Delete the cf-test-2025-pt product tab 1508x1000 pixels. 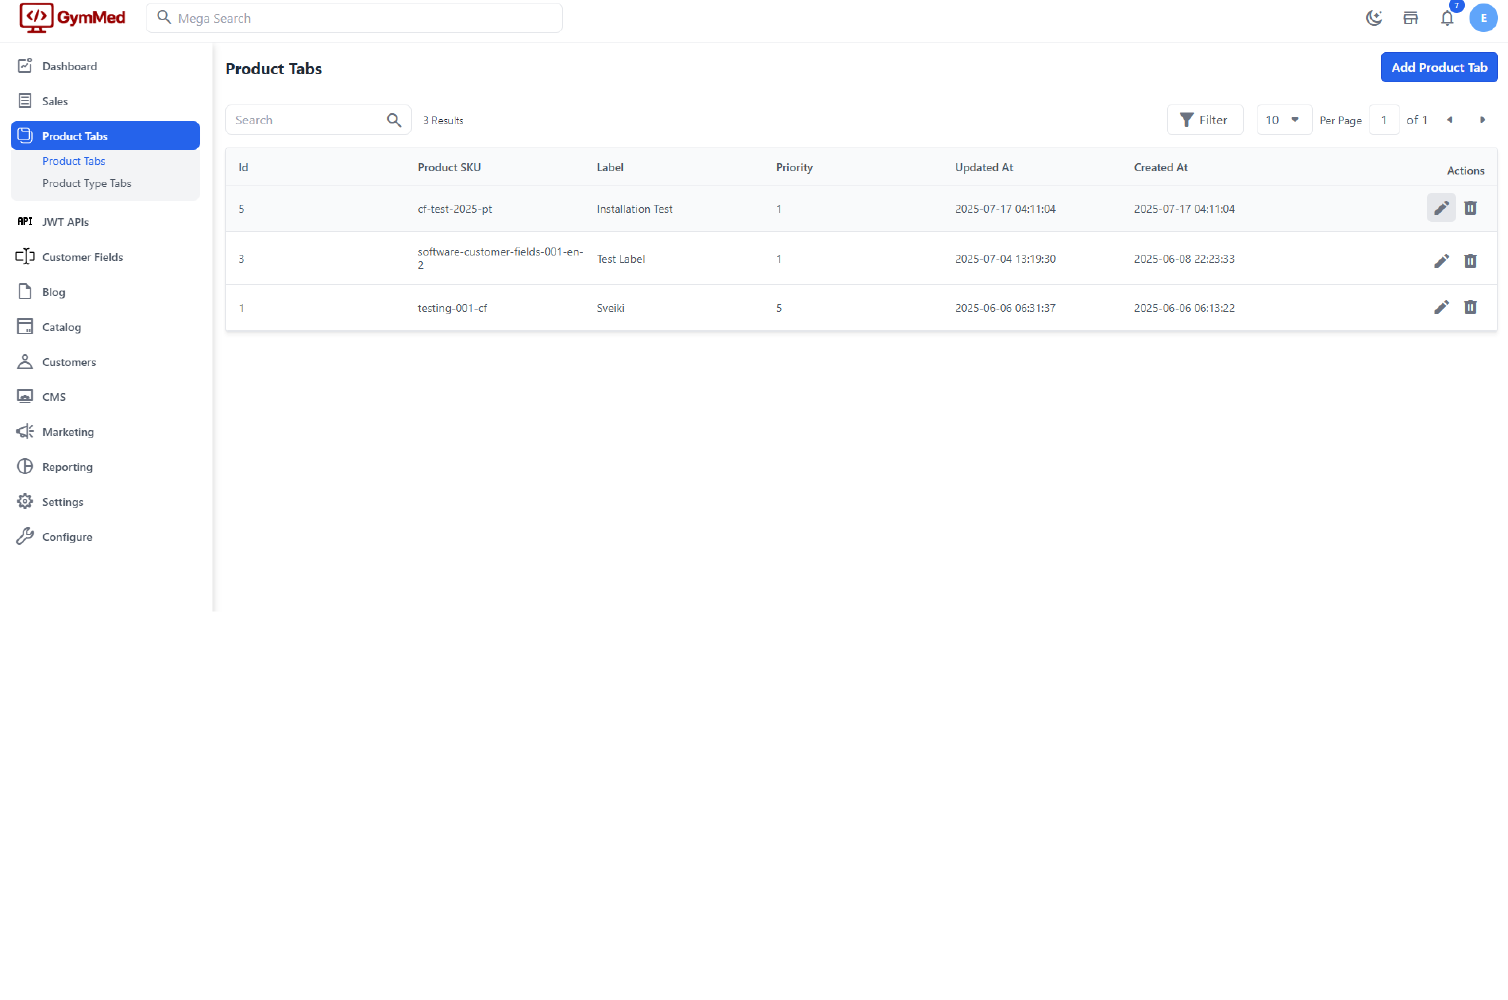pos(1470,208)
